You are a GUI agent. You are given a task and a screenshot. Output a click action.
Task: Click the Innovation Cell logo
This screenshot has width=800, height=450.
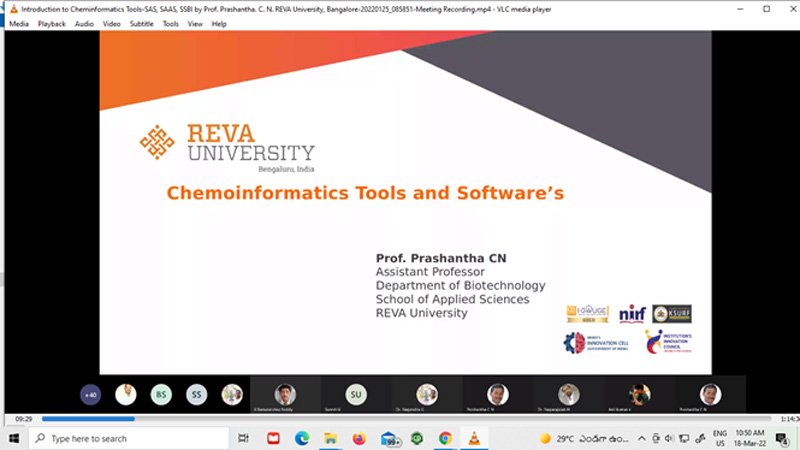coord(596,343)
